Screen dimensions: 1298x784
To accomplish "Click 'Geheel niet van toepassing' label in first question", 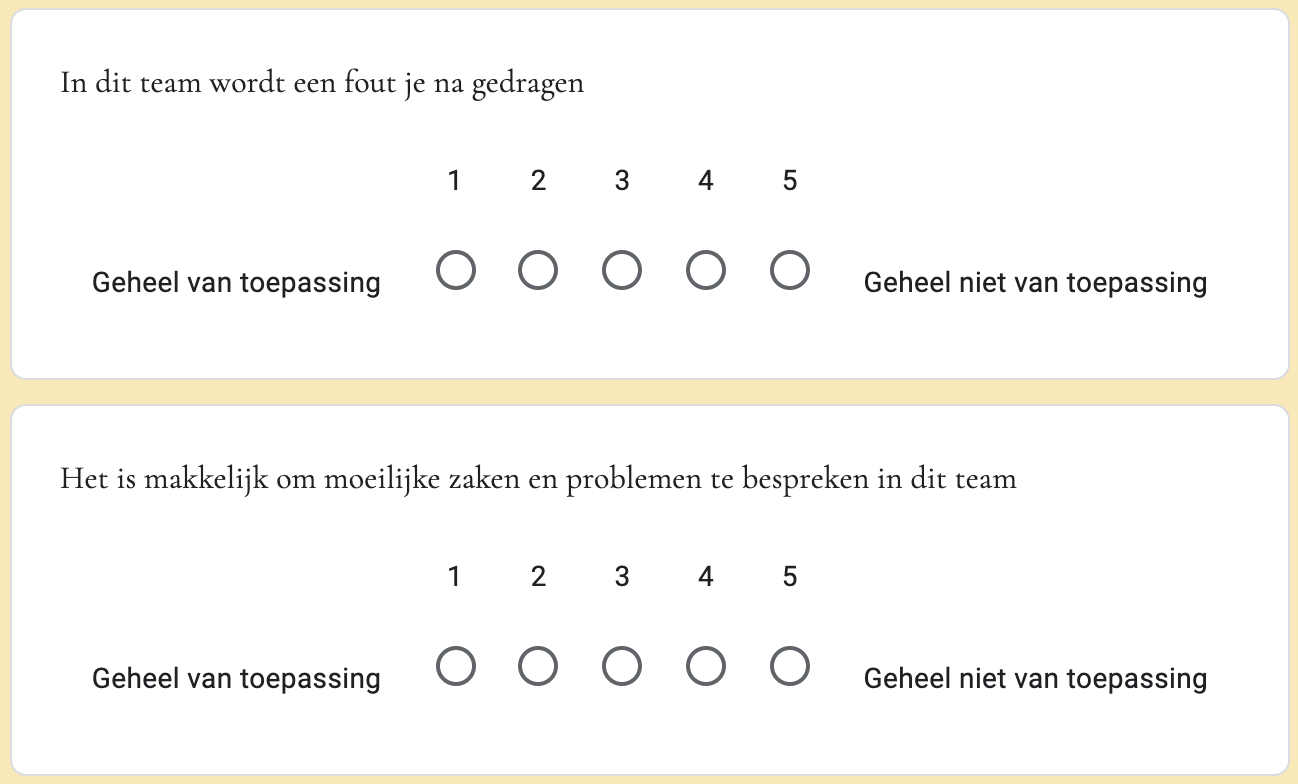I will (x=1035, y=283).
